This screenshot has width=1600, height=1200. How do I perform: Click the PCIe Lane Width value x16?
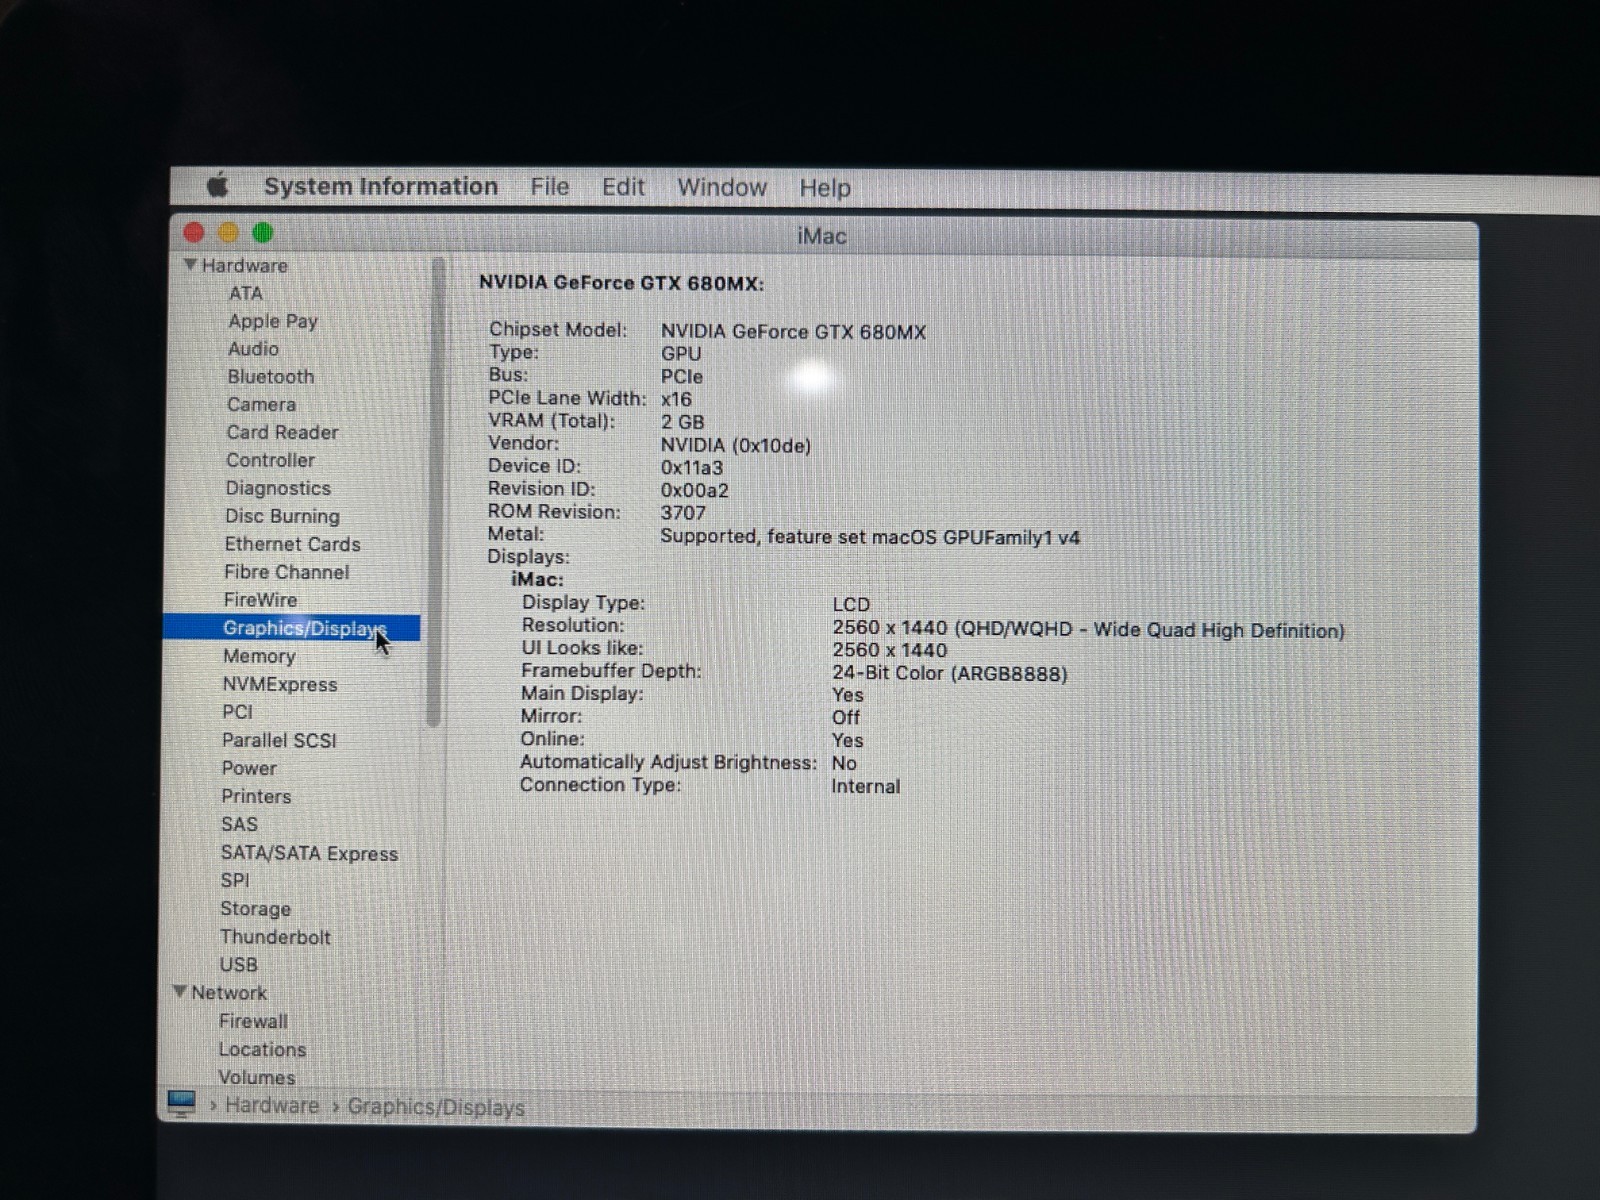coord(676,399)
